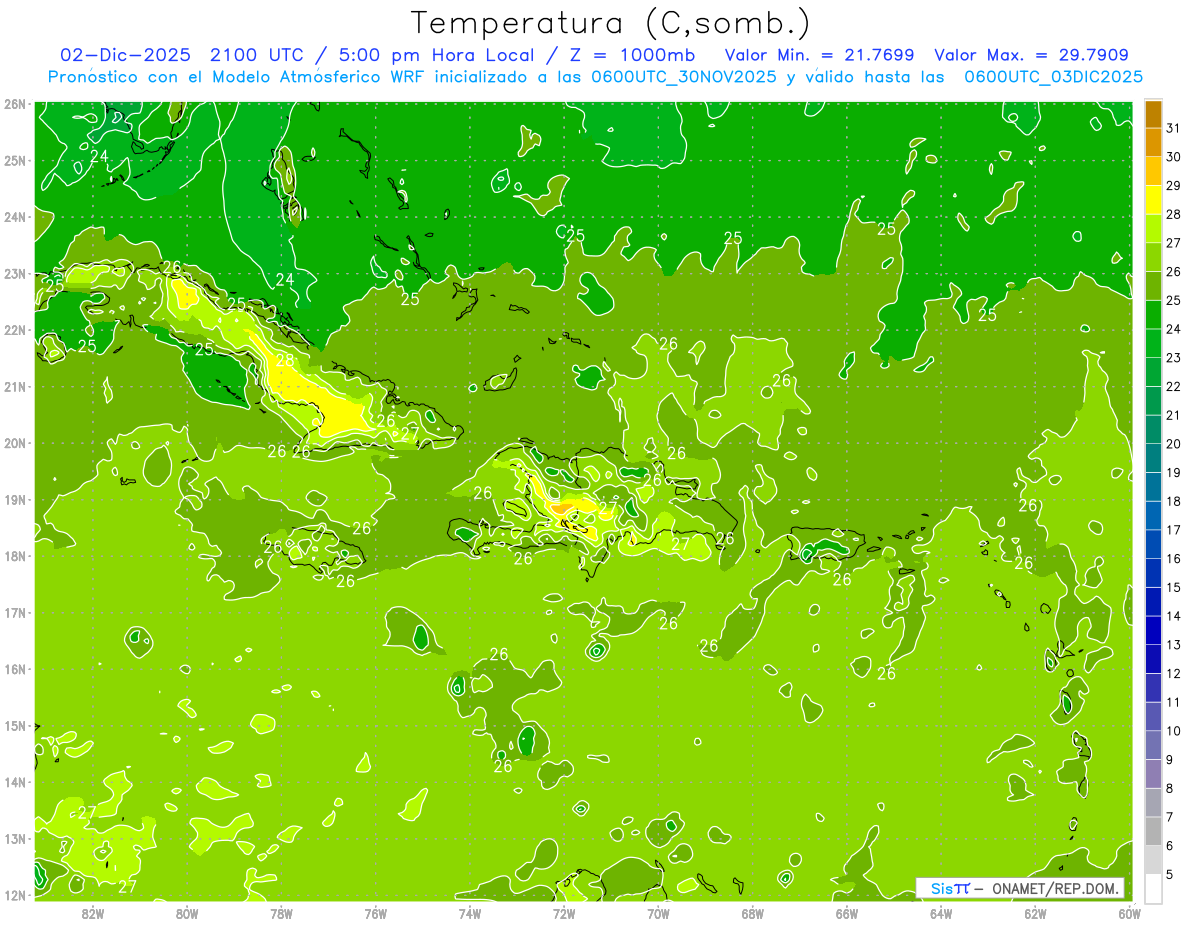
Task: Click the '0600UTC_03DIC2025' valid-until time
Action: click(1053, 77)
